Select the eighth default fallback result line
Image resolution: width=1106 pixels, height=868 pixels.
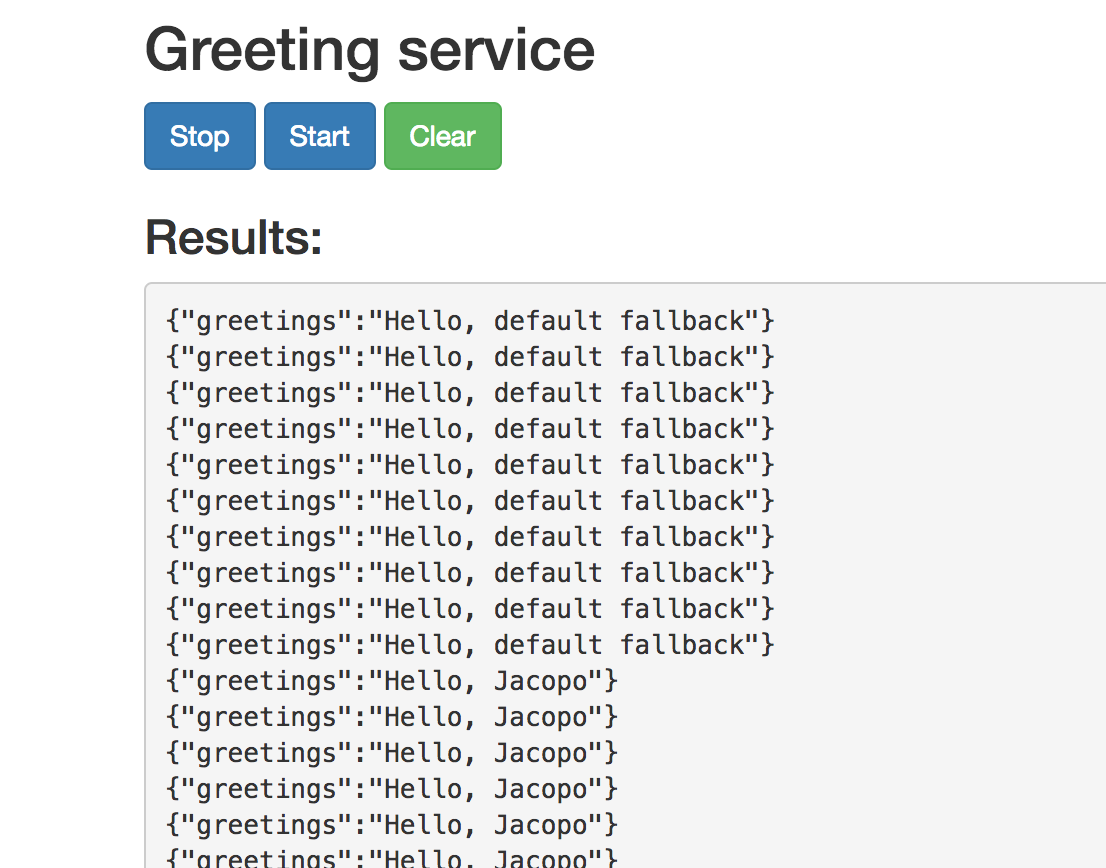click(470, 573)
